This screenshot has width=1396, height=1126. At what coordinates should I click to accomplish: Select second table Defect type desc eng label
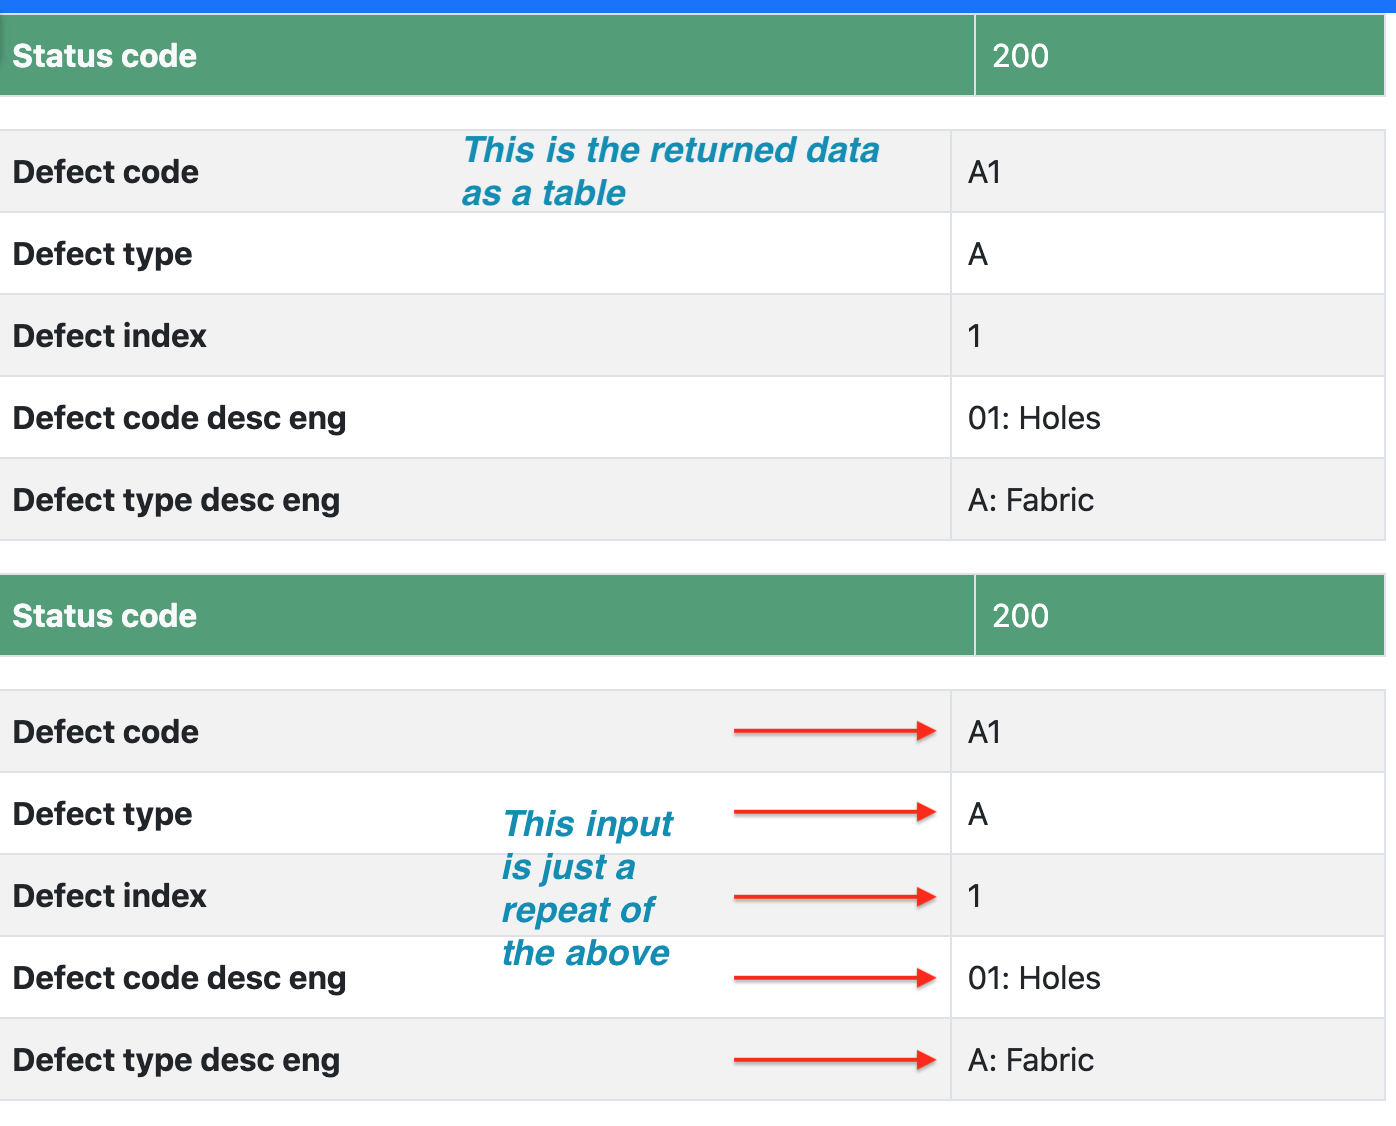(x=177, y=1060)
